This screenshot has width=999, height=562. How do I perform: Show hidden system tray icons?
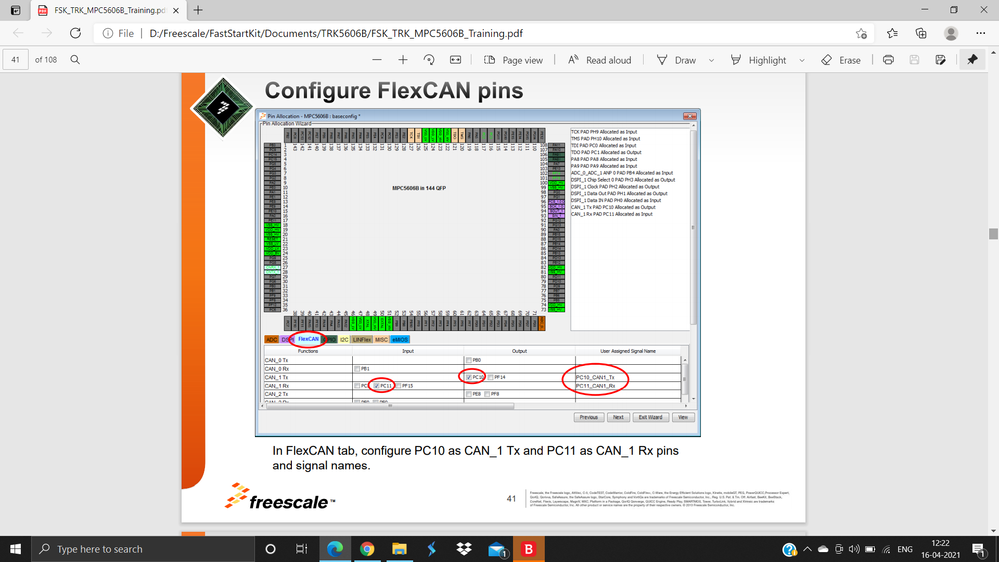click(807, 549)
